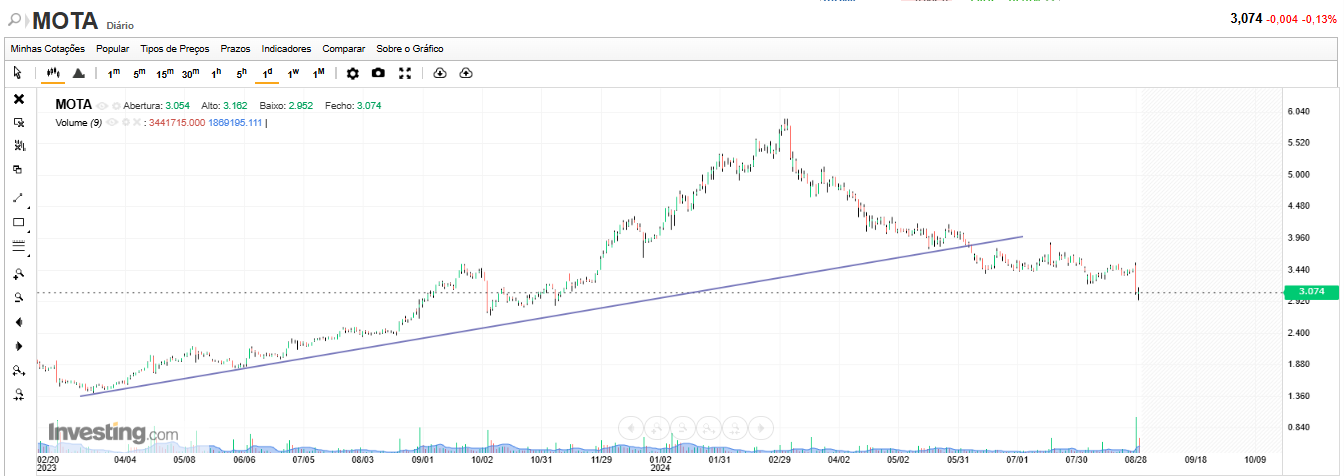Select the trend line drawing tool

tap(18, 198)
